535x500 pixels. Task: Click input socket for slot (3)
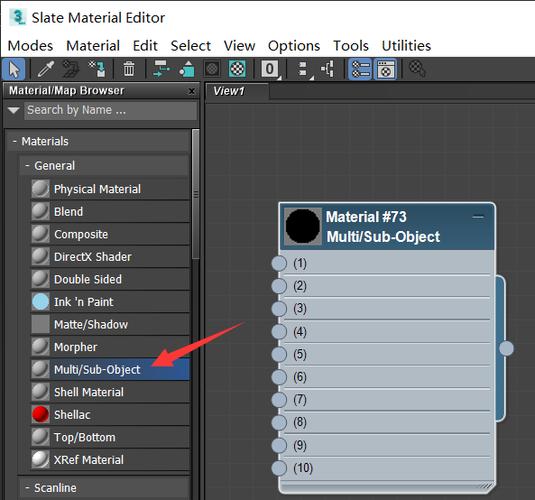(x=279, y=309)
